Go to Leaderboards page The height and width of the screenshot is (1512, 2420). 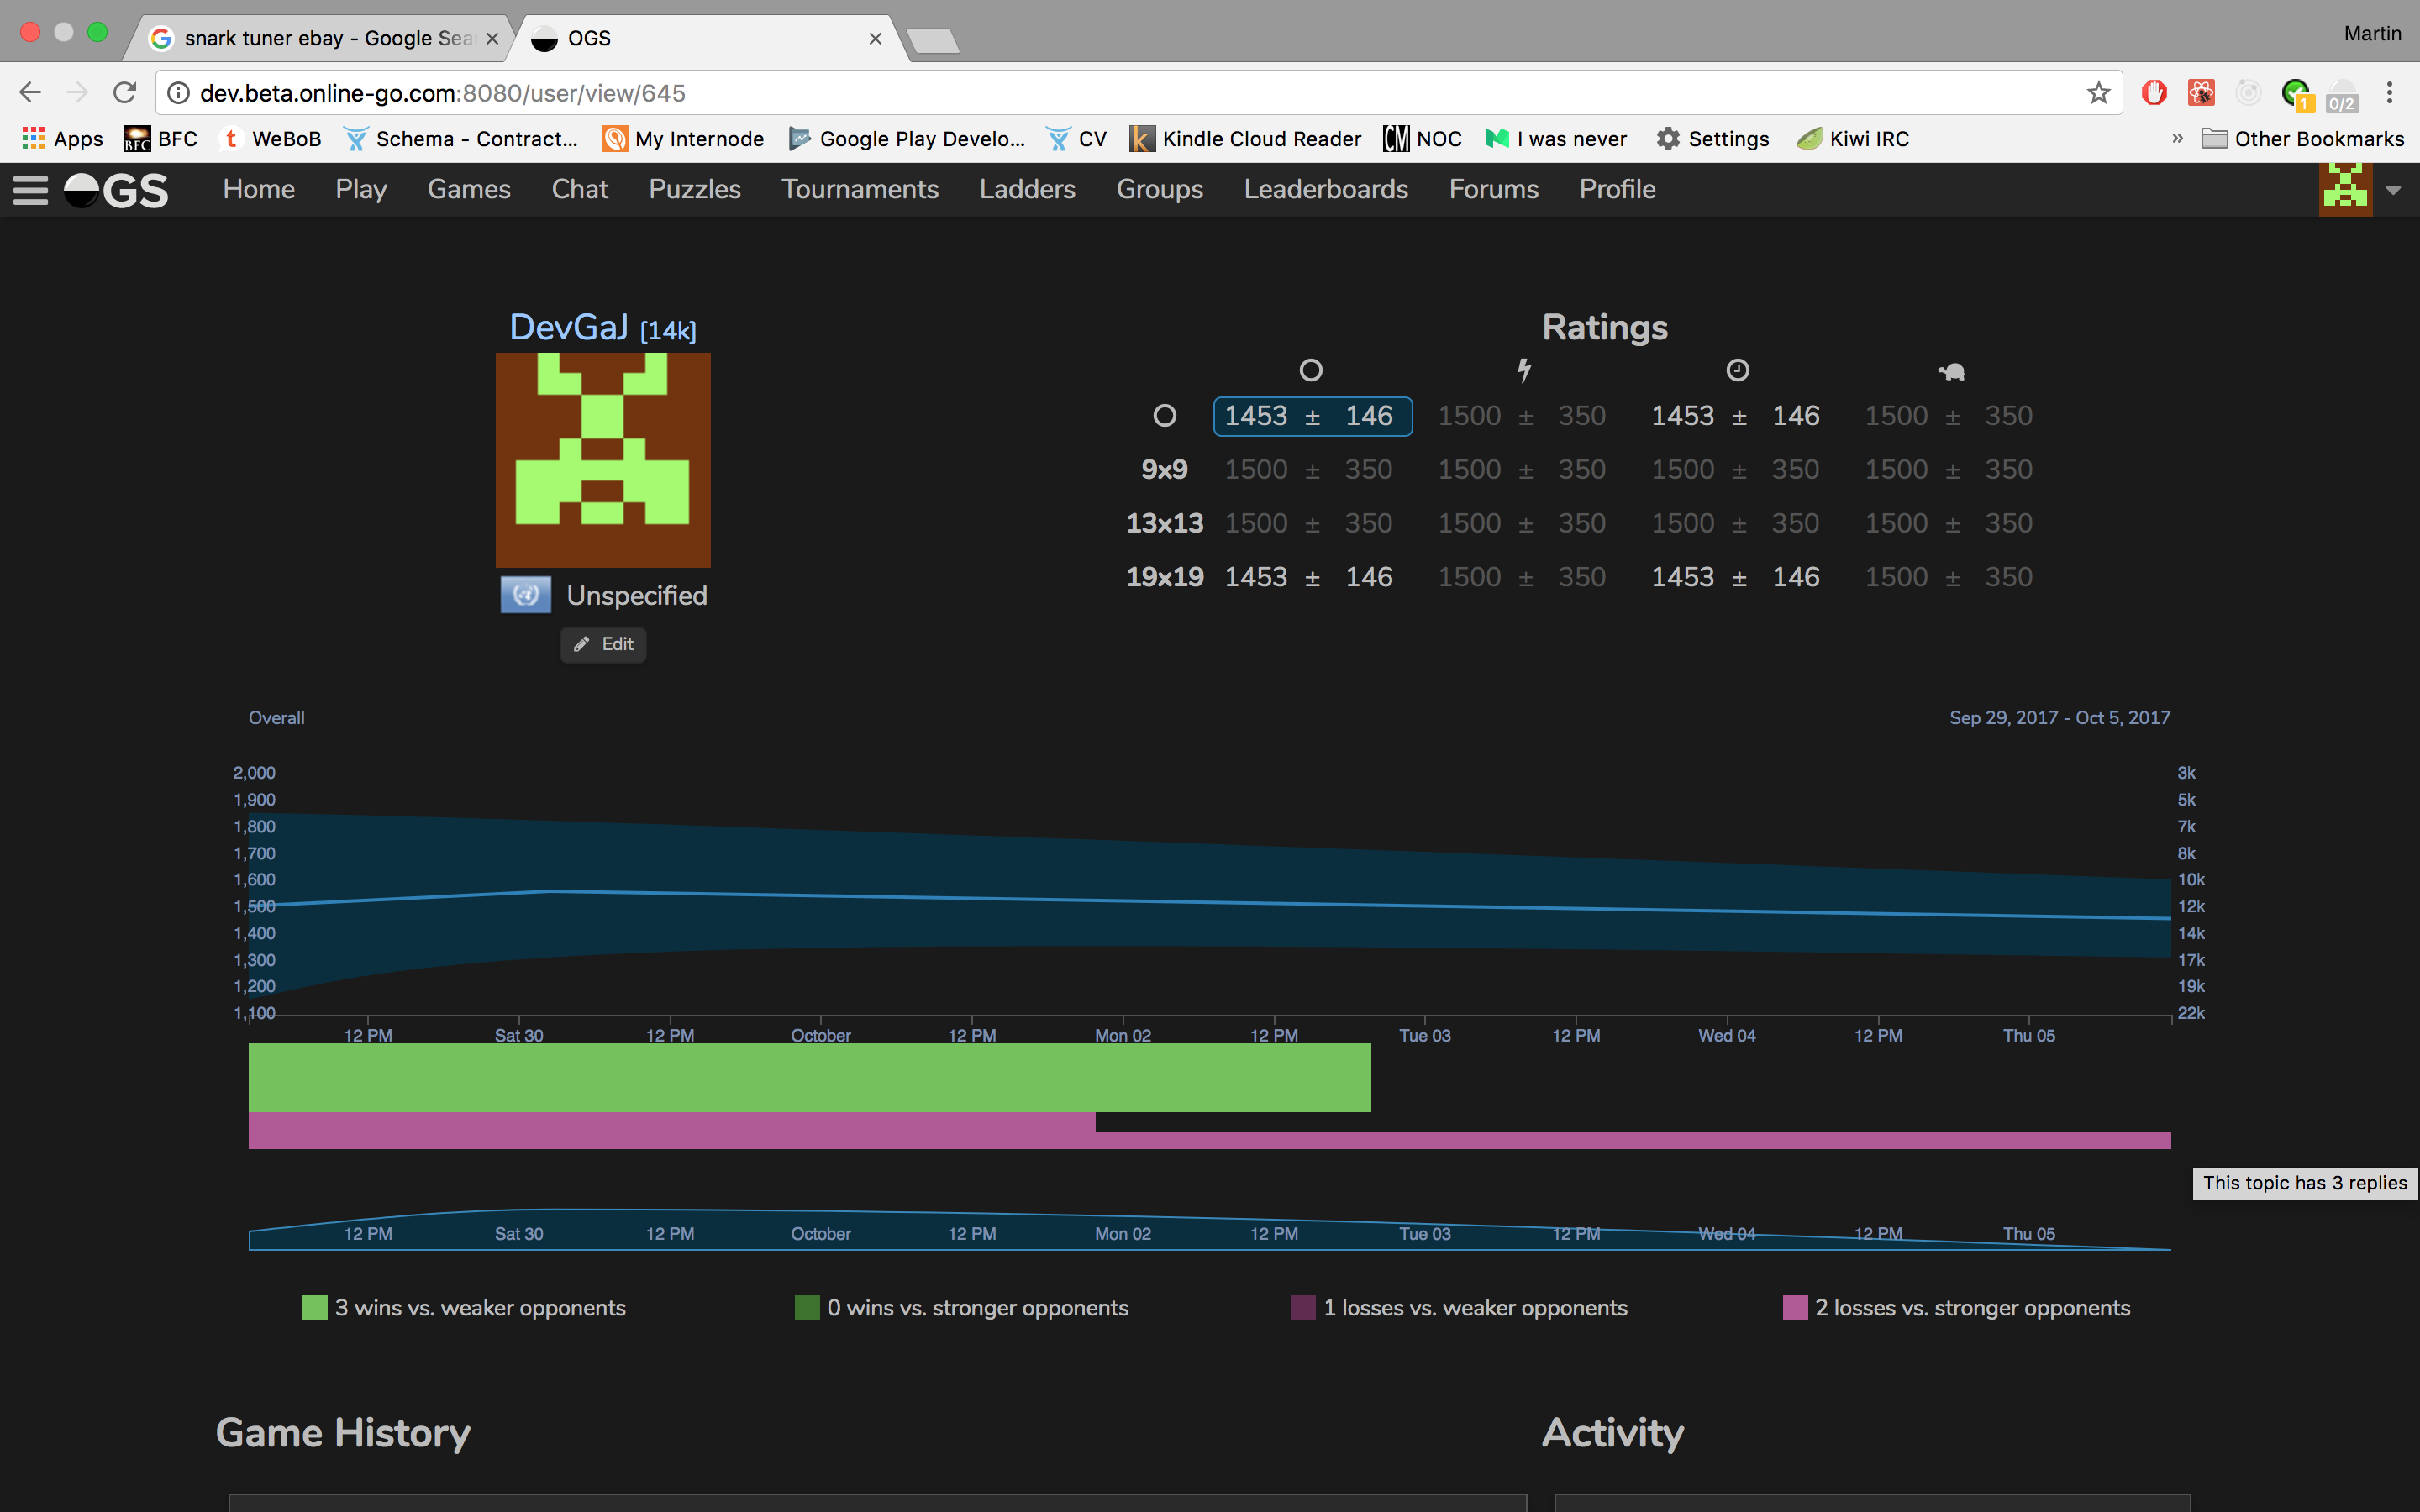(1326, 190)
